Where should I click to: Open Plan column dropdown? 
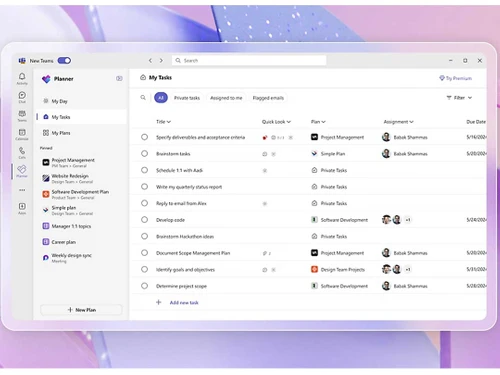tap(318, 122)
